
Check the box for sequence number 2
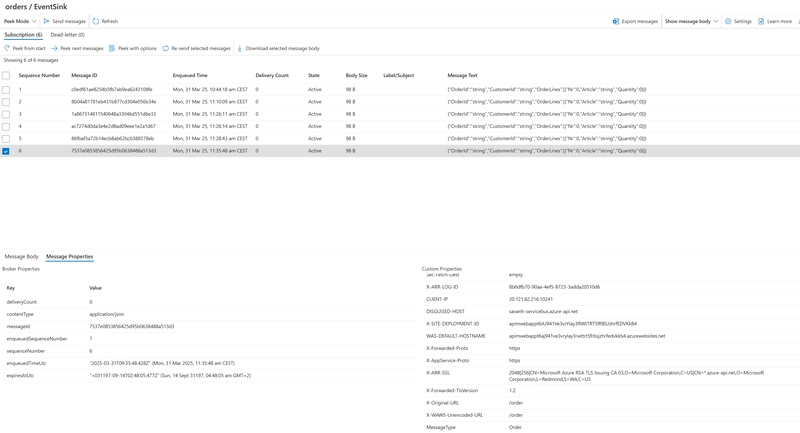[6, 102]
